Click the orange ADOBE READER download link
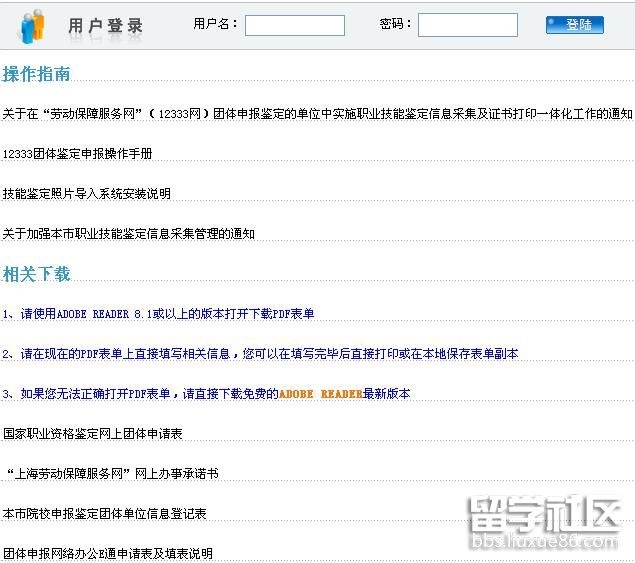 320,394
